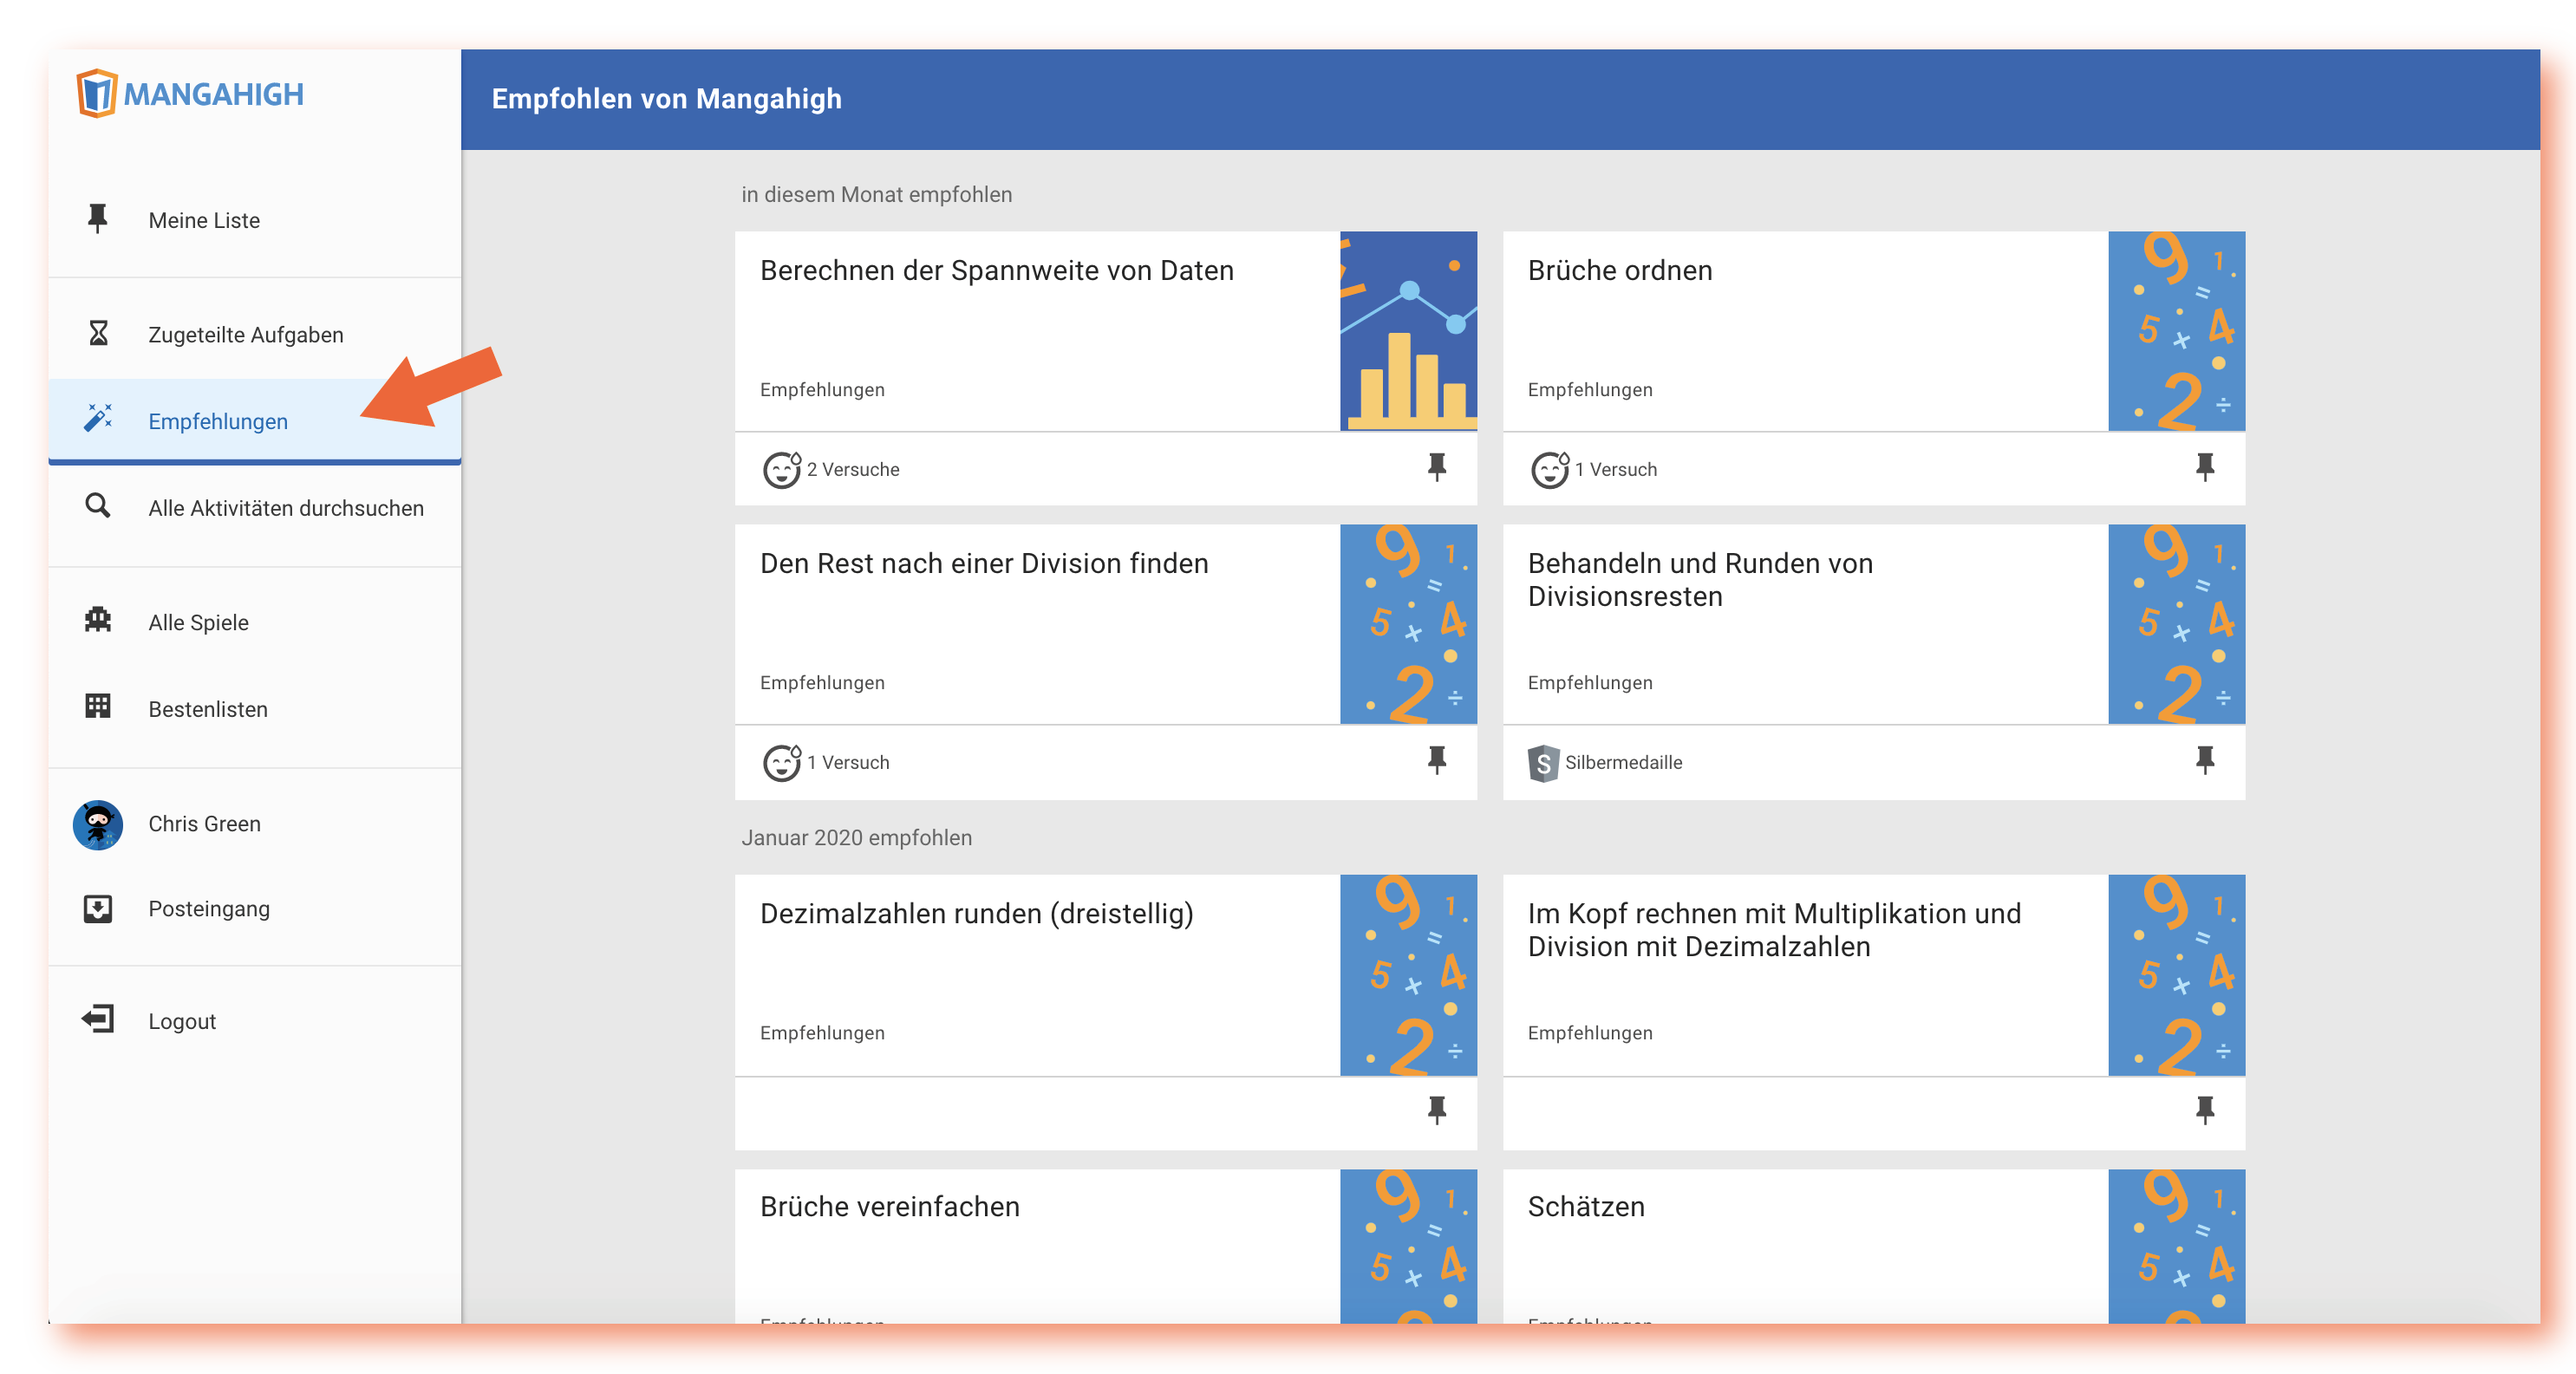Viewport: 2576px width, 1374px height.
Task: Pin the Brüche ordnen activity
Action: pyautogui.click(x=2204, y=467)
